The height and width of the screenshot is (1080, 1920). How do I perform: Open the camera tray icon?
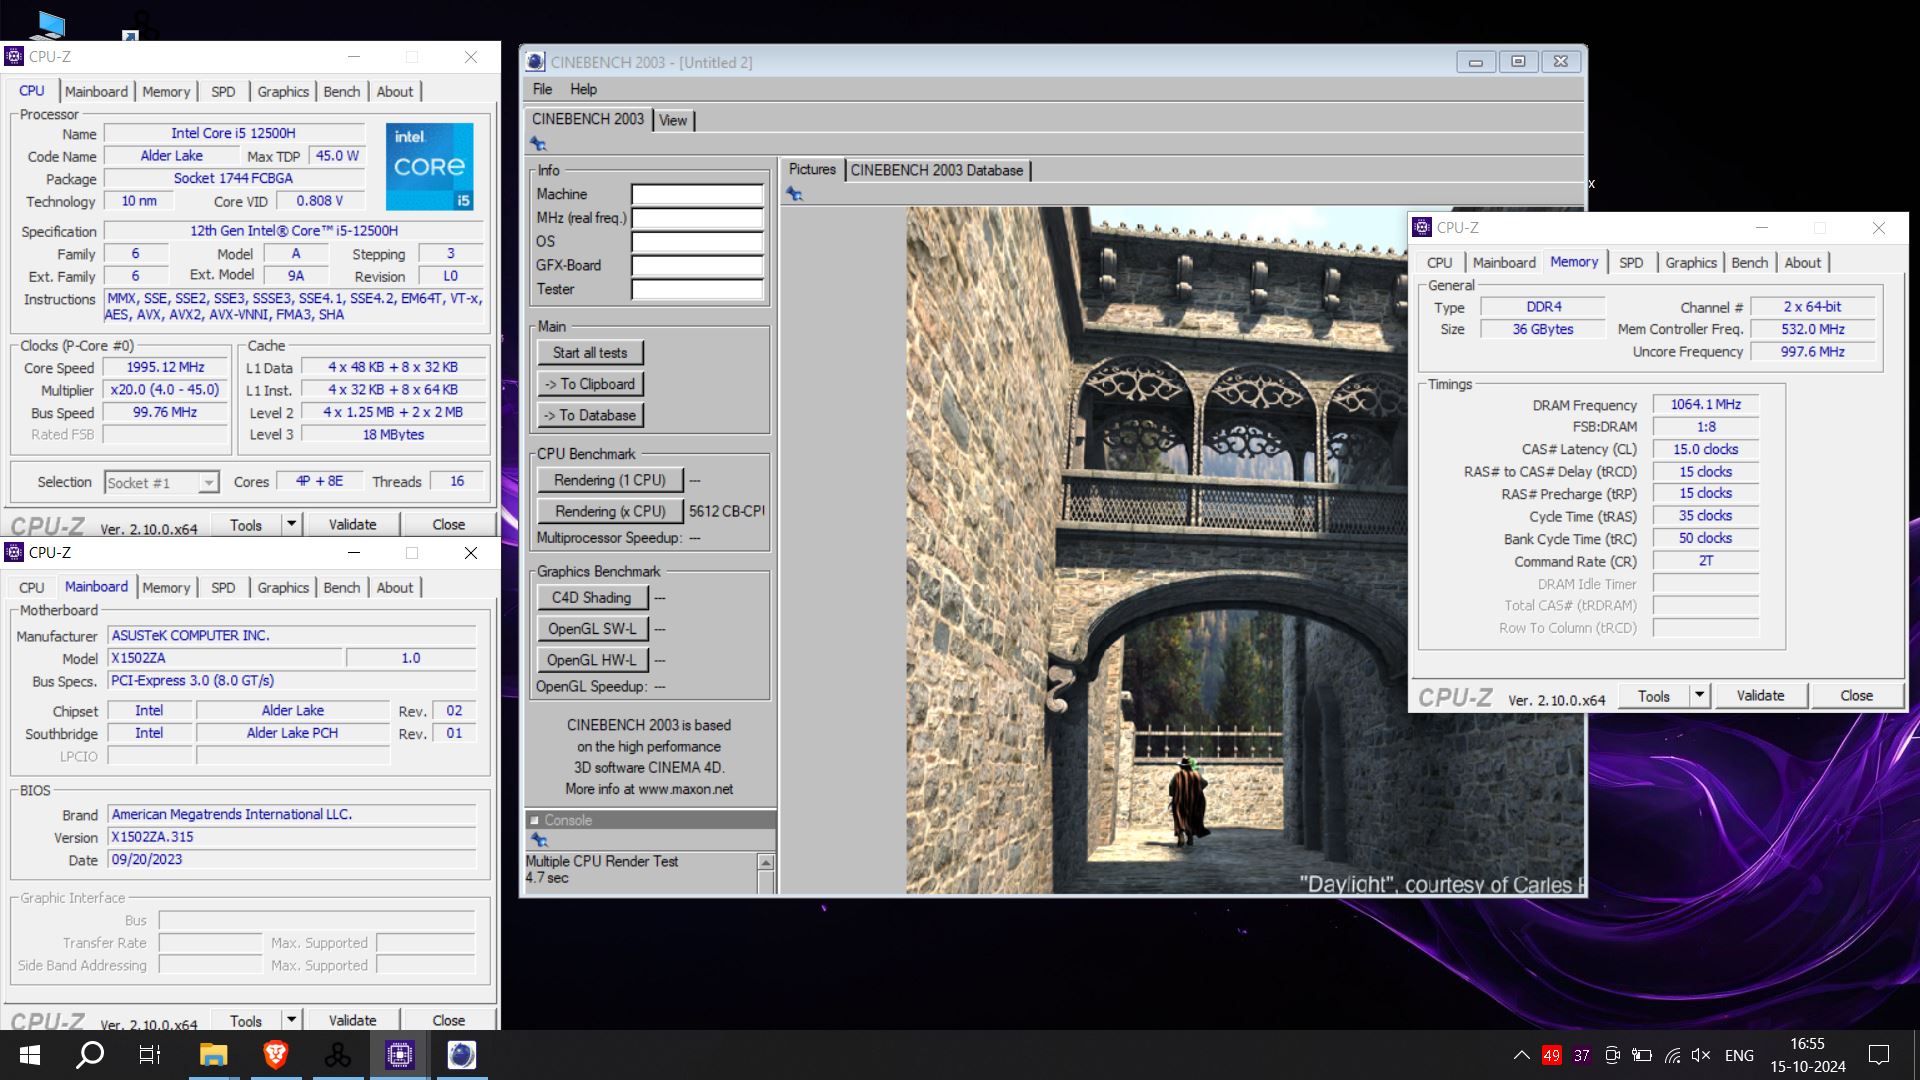point(1612,1055)
